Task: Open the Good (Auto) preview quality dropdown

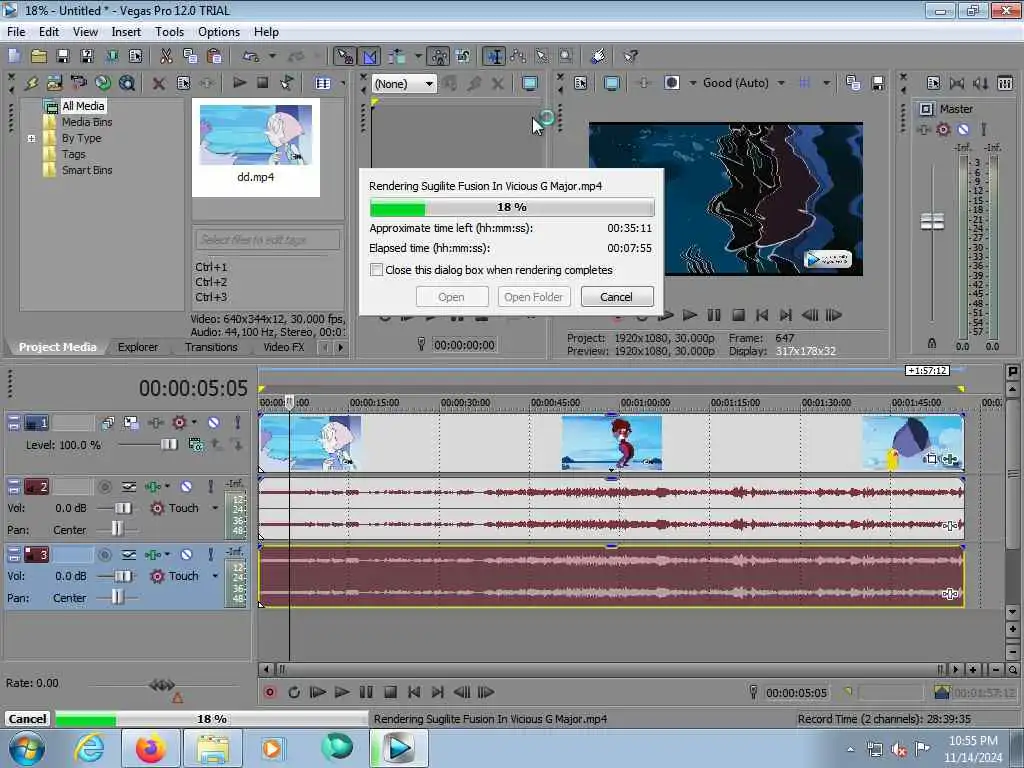Action: click(781, 83)
